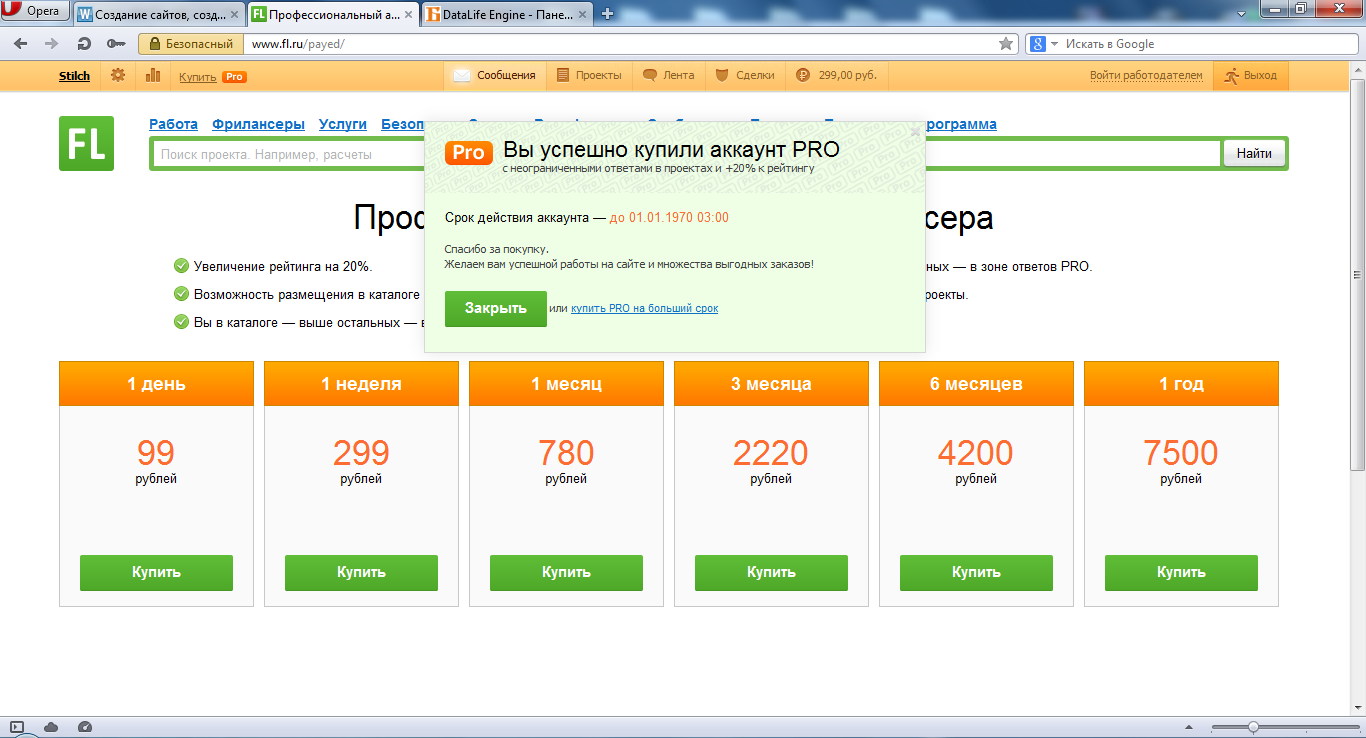Open 'Проекты' section in the top bar
The width and height of the screenshot is (1366, 738).
click(589, 75)
